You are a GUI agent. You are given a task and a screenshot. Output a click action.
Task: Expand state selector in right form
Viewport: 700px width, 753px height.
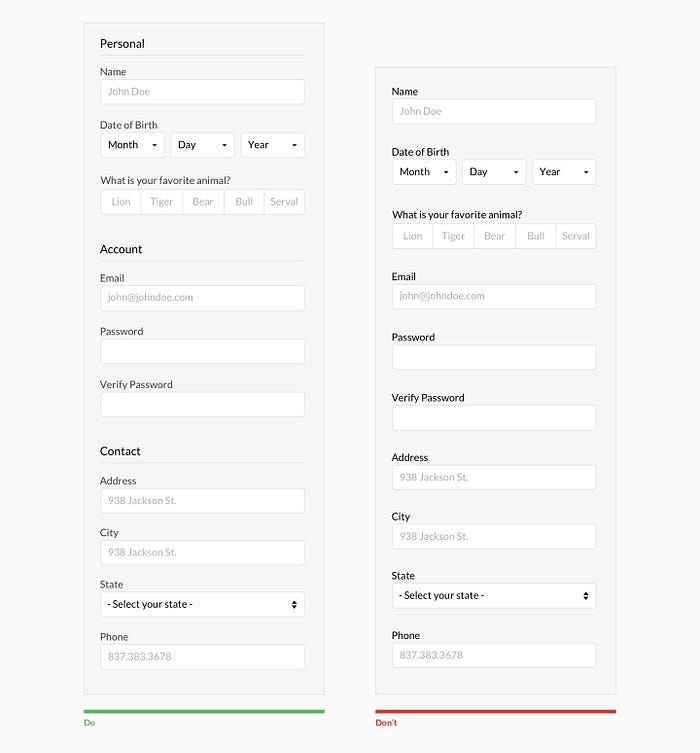coord(494,596)
